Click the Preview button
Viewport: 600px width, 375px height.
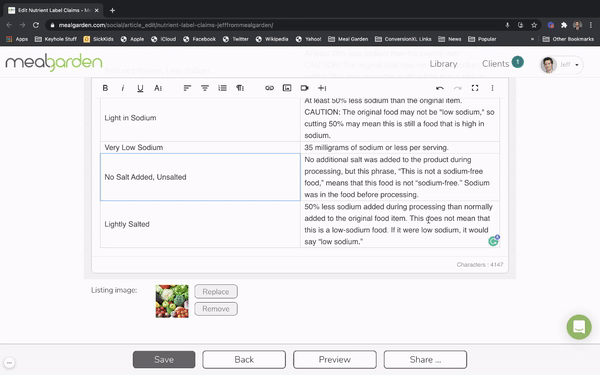(x=335, y=360)
